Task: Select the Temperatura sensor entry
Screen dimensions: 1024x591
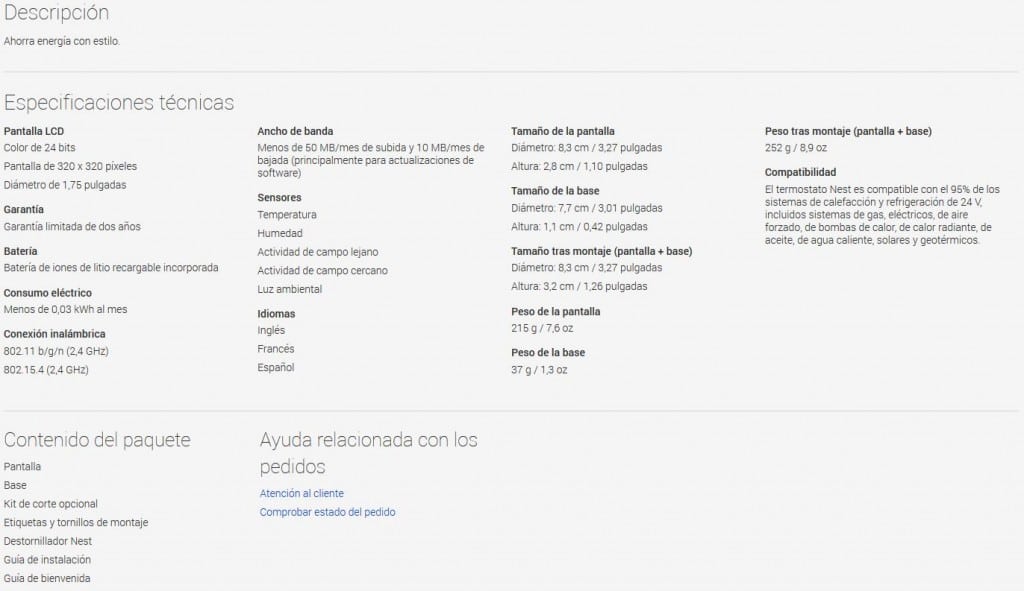Action: (x=287, y=215)
